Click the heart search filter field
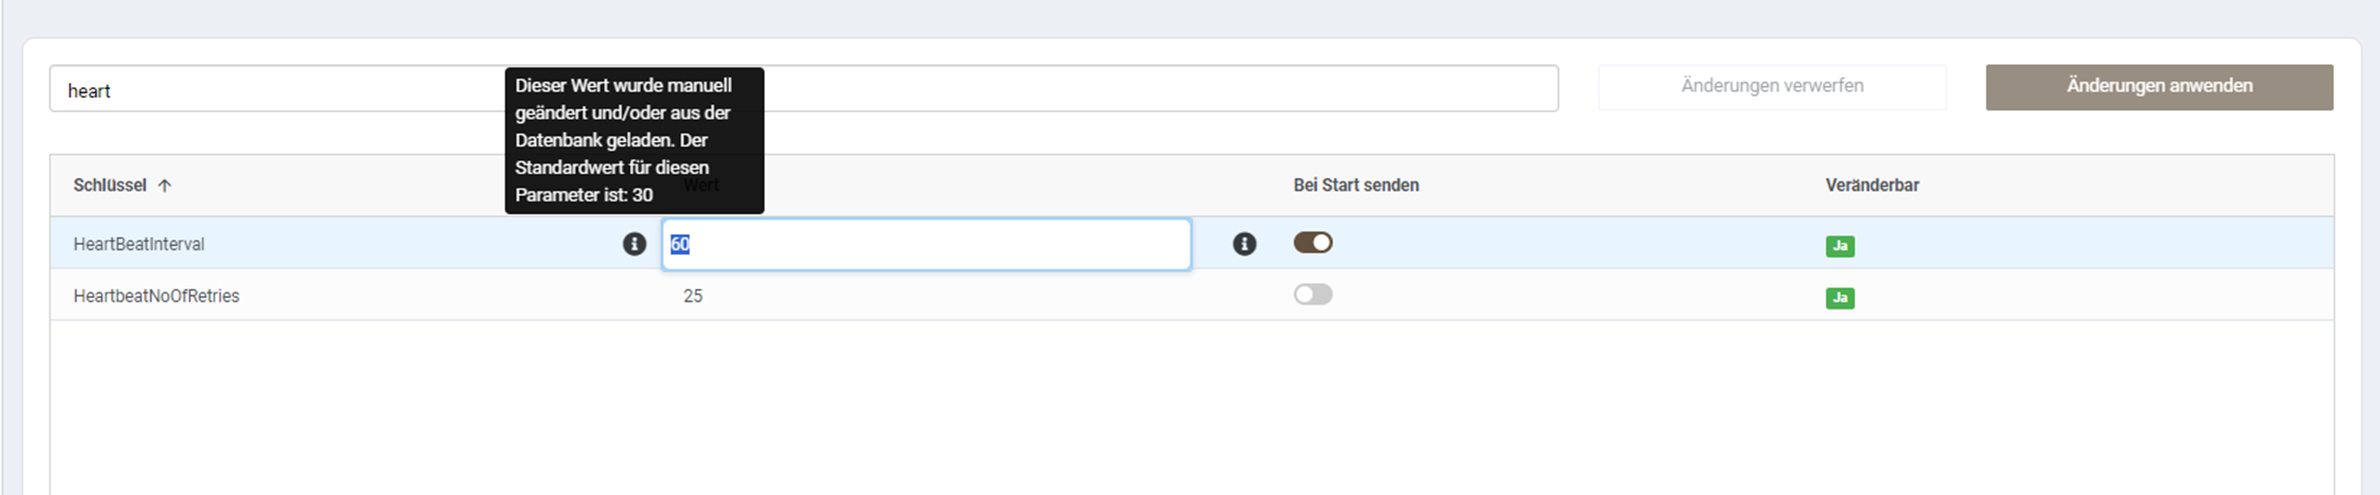The width and height of the screenshot is (2380, 495). click(x=804, y=89)
